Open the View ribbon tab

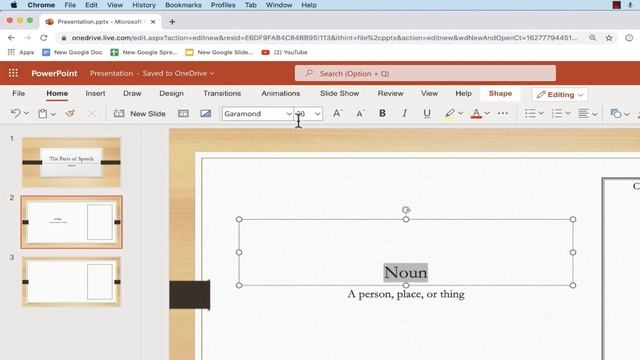(x=429, y=93)
